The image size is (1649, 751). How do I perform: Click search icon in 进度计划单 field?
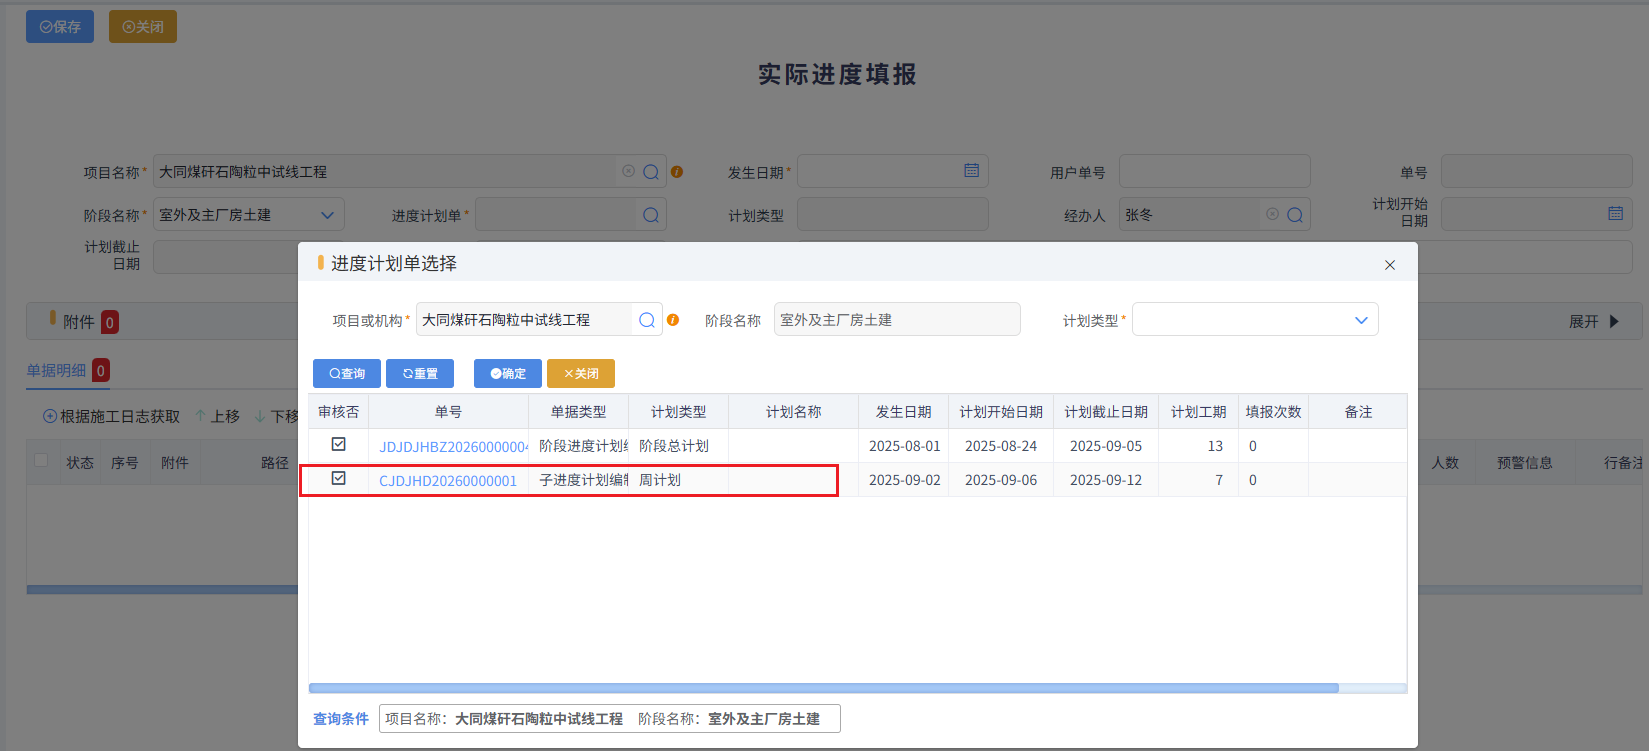tap(651, 215)
